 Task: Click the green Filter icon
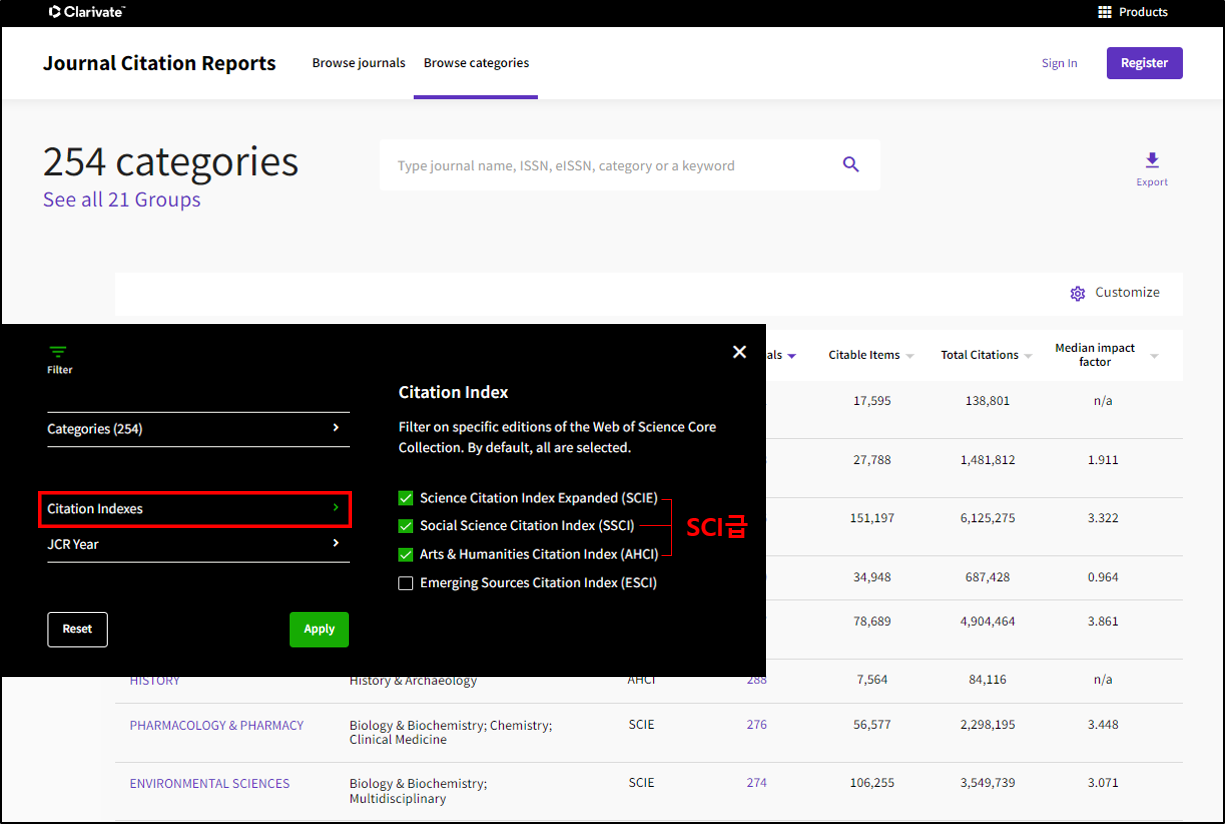tap(59, 352)
